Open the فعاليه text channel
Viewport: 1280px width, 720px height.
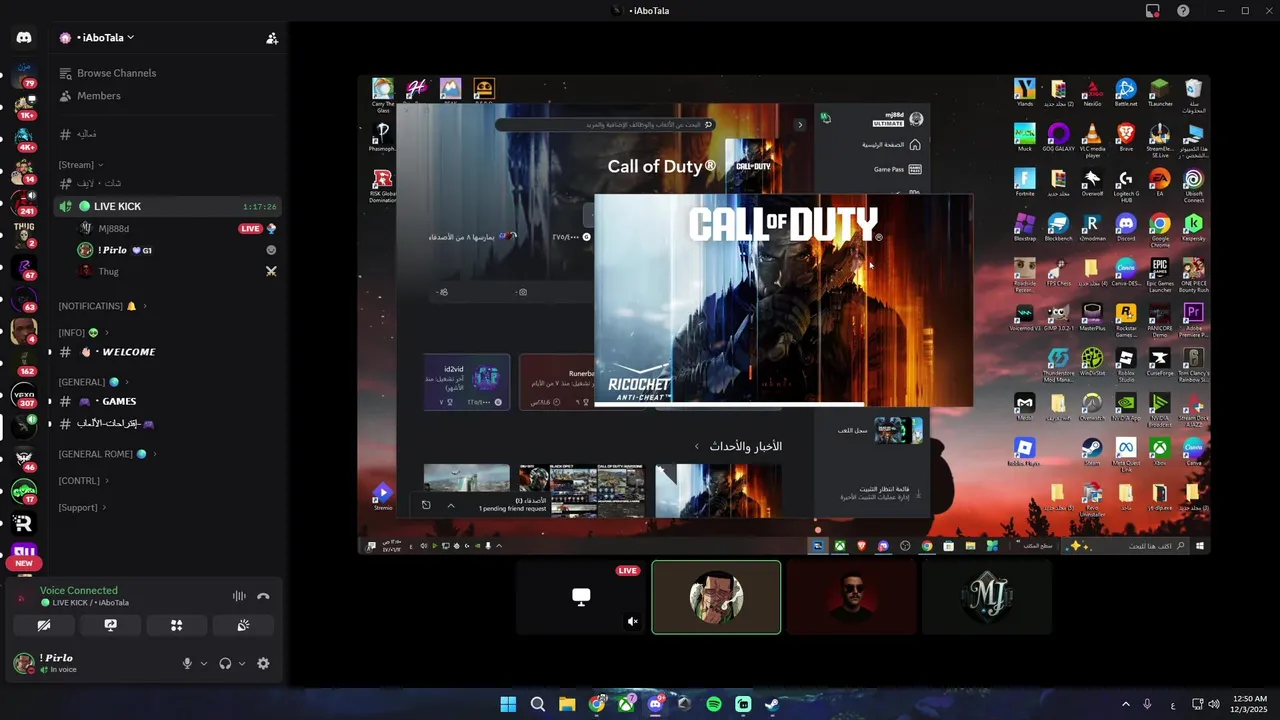166,134
